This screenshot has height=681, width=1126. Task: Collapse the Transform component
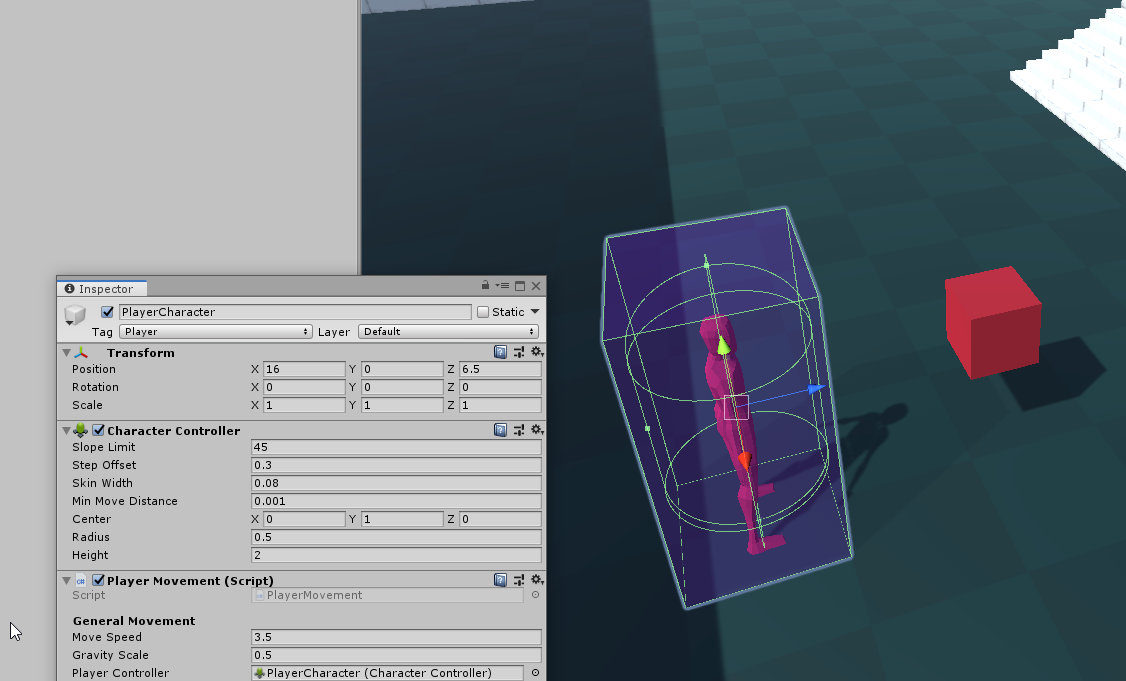[66, 353]
